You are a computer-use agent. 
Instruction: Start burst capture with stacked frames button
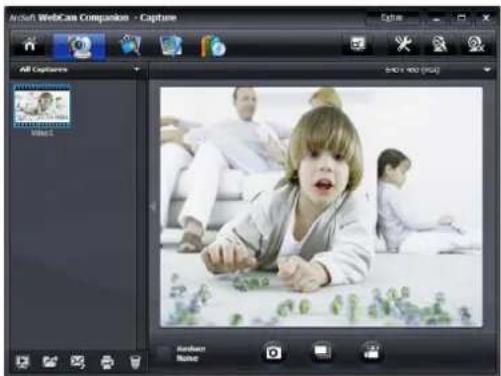pyautogui.click(x=322, y=352)
